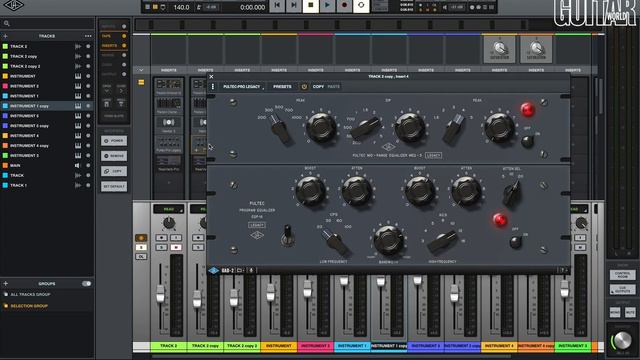Click the audio waveform icon for TRACK 2

tap(78, 47)
